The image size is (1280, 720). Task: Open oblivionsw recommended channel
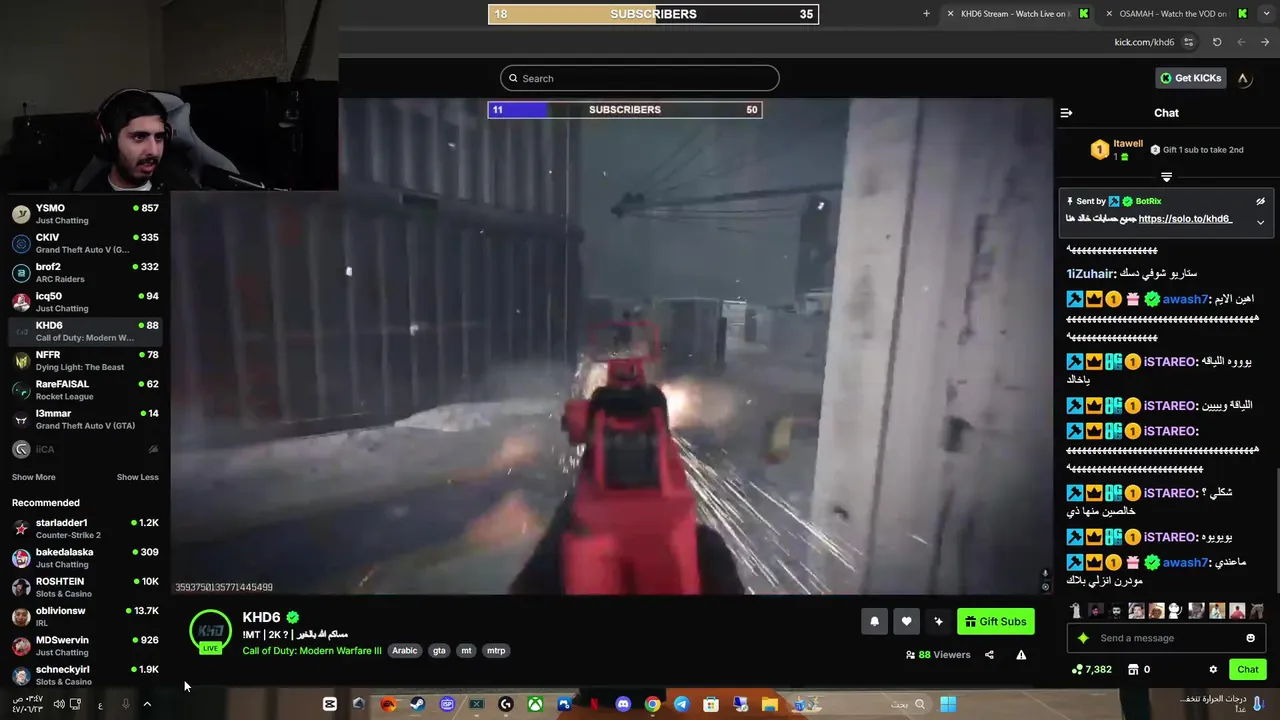85,616
